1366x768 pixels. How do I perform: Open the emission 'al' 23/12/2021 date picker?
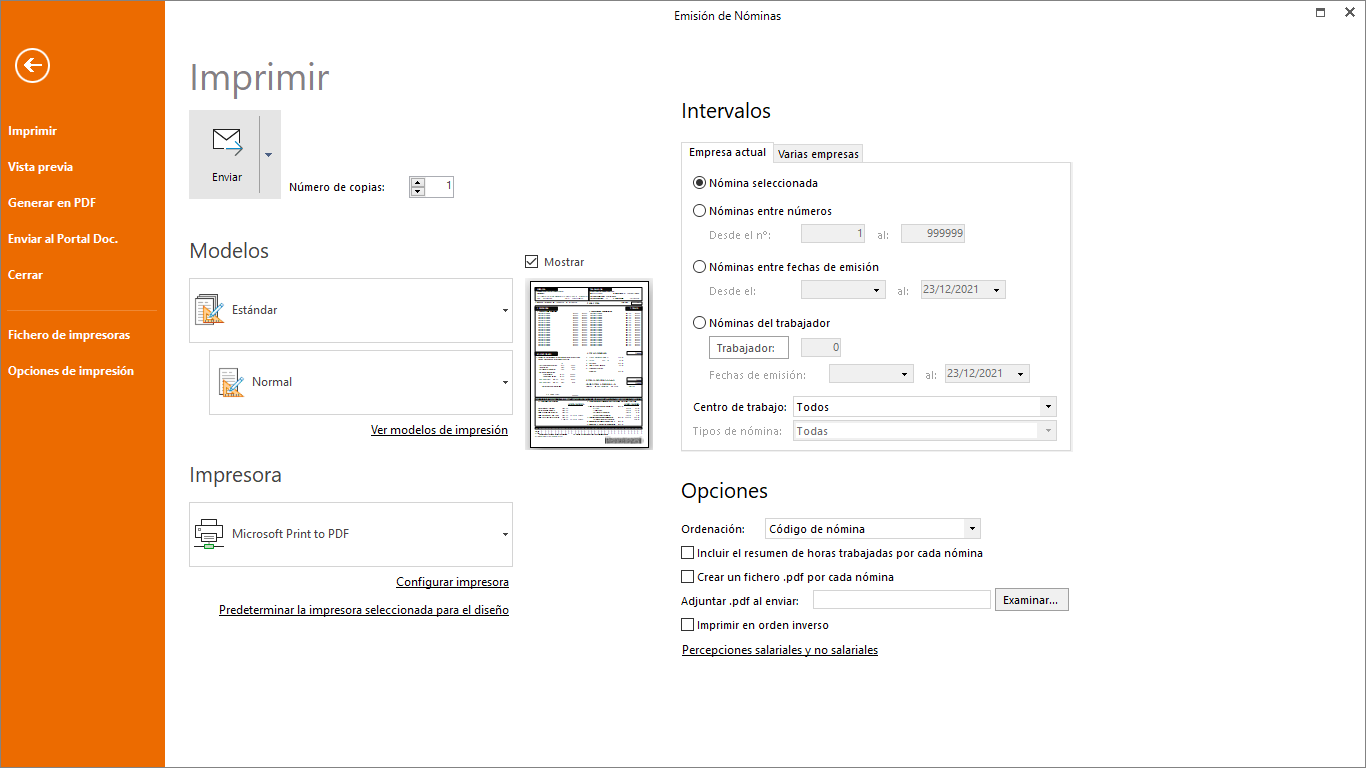997,290
